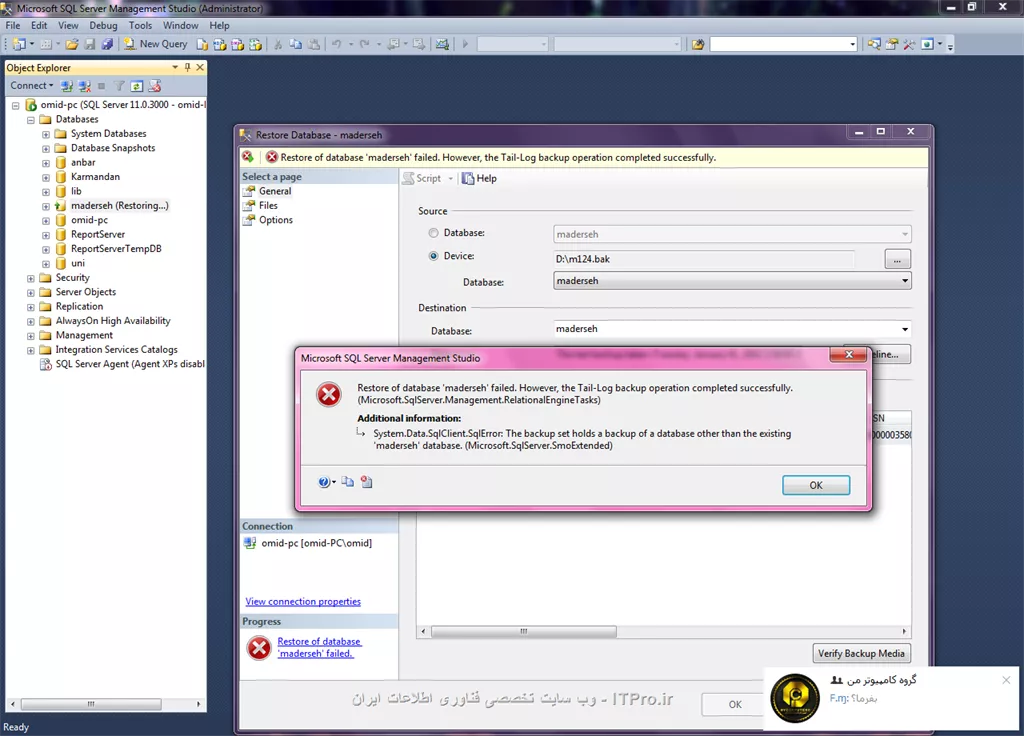Click the Refresh icon in Object Explorer toolbar
This screenshot has width=1024, height=736.
(136, 86)
